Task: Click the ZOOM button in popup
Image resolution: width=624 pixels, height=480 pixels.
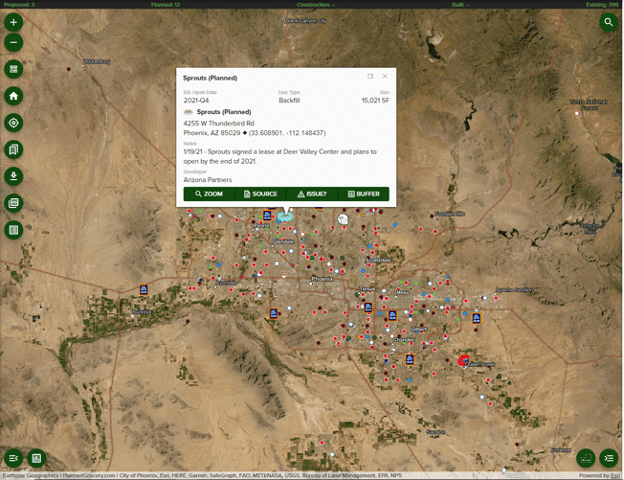Action: point(209,194)
